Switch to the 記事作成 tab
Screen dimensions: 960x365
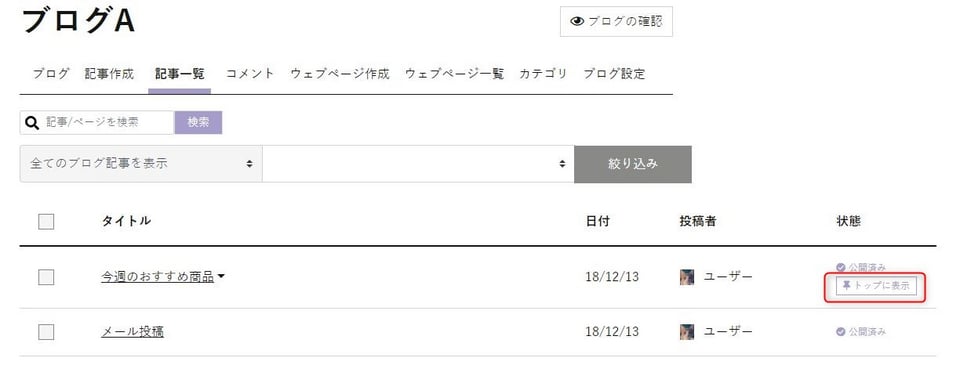[x=109, y=74]
